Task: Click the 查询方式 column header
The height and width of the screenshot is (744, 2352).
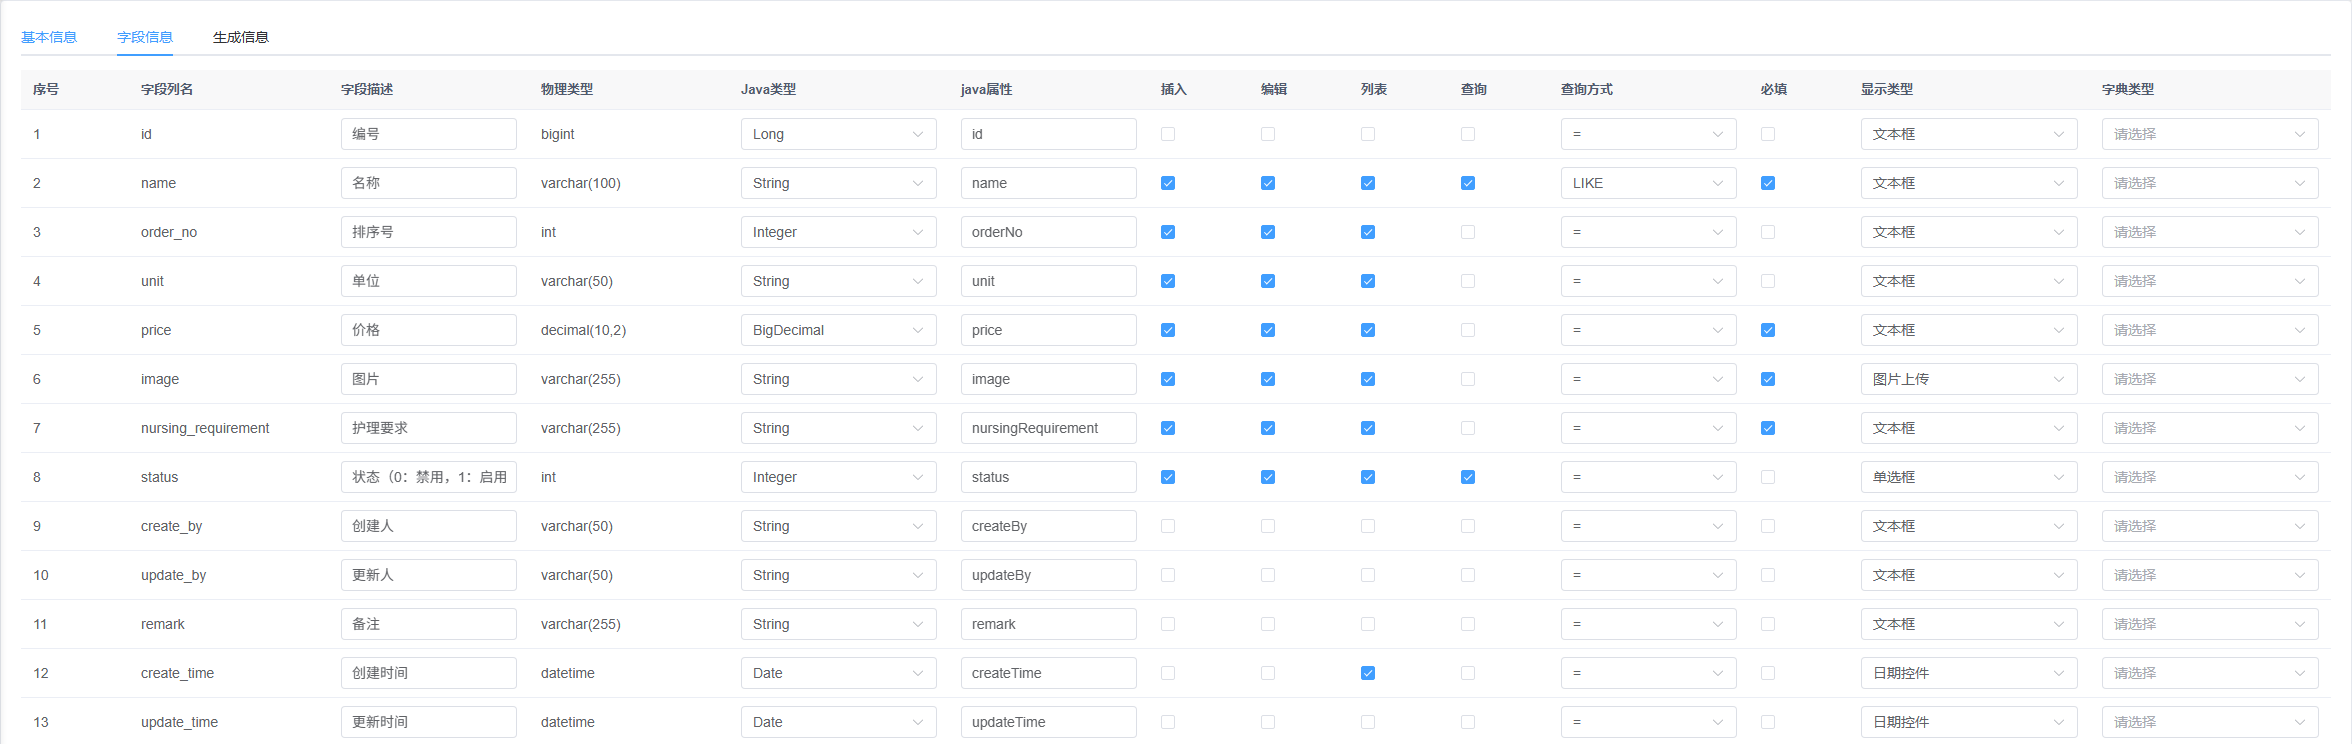Action: (x=1587, y=89)
